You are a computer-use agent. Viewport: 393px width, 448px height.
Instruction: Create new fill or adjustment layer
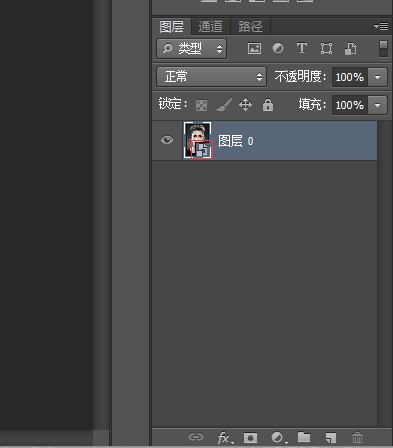[278, 437]
